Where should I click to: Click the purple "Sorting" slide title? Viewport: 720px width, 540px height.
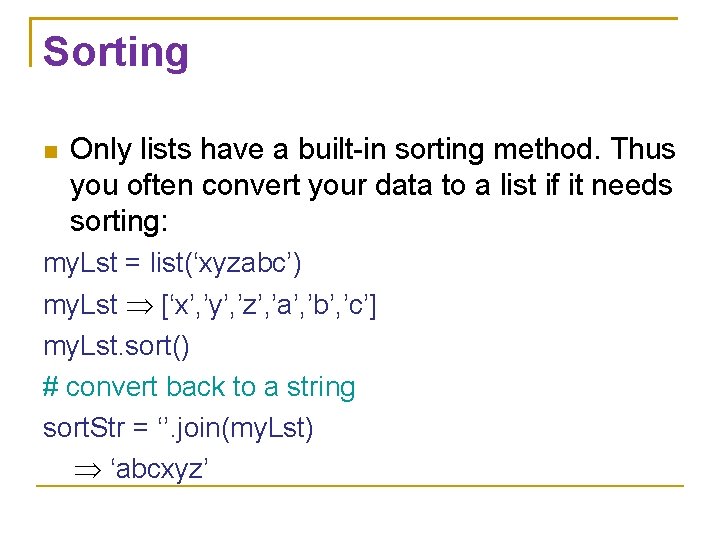[x=116, y=52]
